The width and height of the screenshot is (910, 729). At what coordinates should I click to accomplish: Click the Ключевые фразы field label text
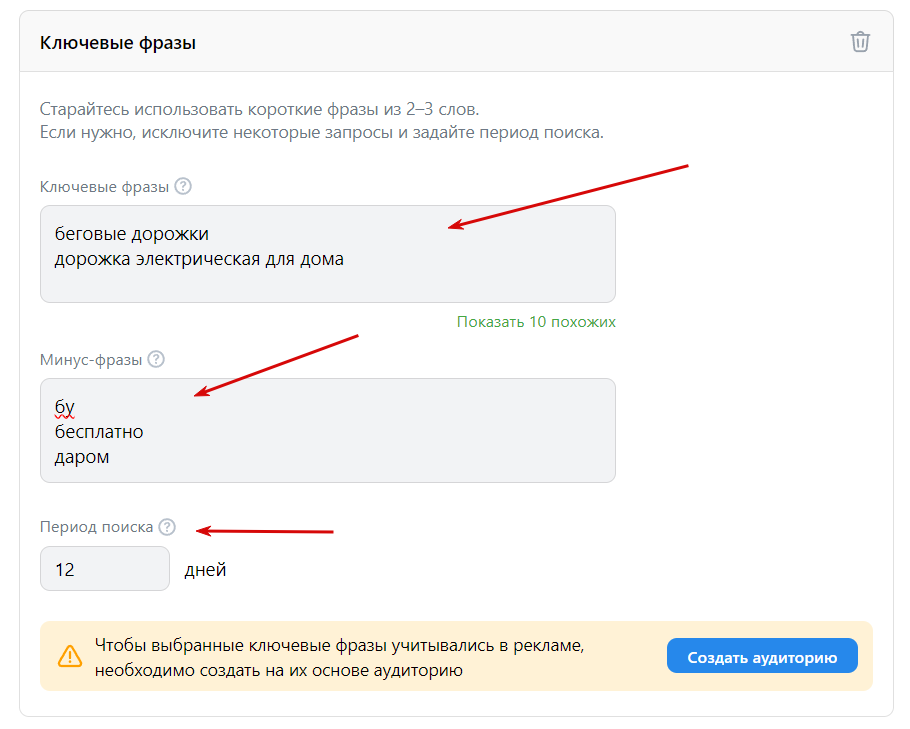[104, 187]
